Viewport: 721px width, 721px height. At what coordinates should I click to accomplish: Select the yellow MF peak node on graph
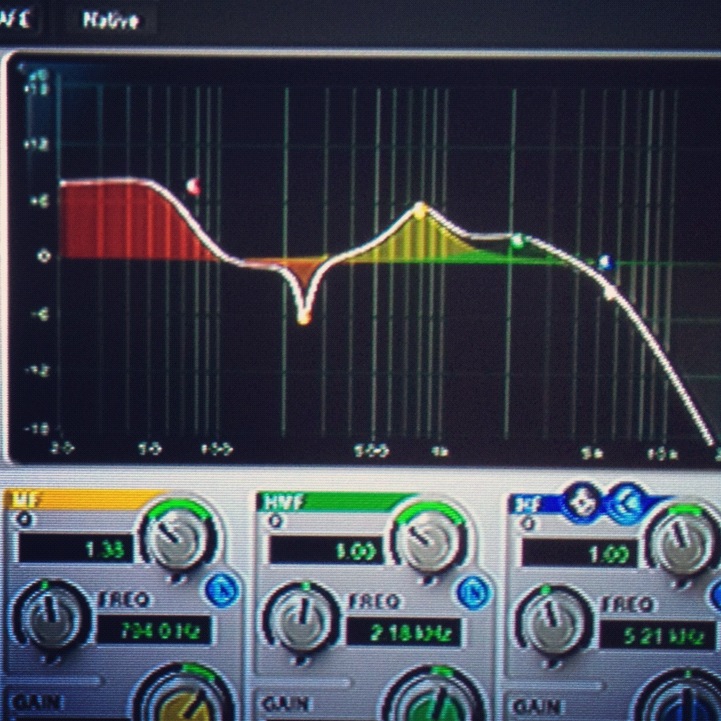[x=420, y=210]
